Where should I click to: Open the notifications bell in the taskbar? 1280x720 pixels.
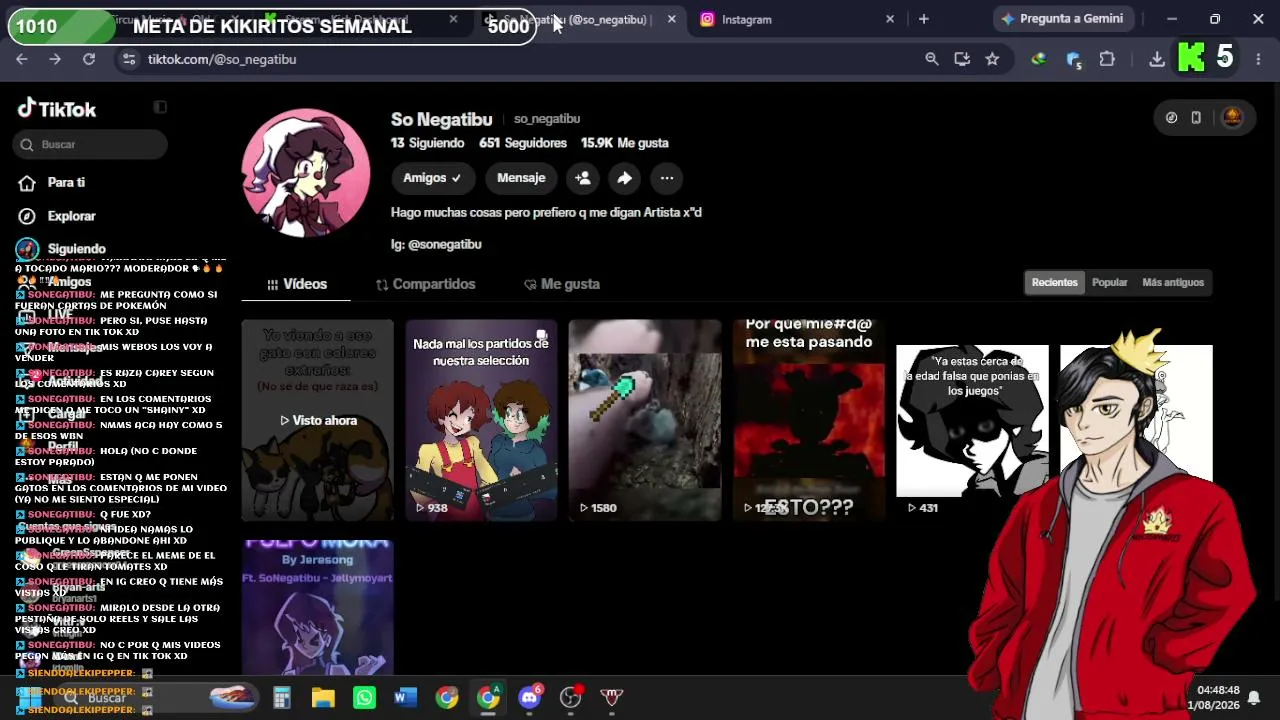click(x=1253, y=697)
